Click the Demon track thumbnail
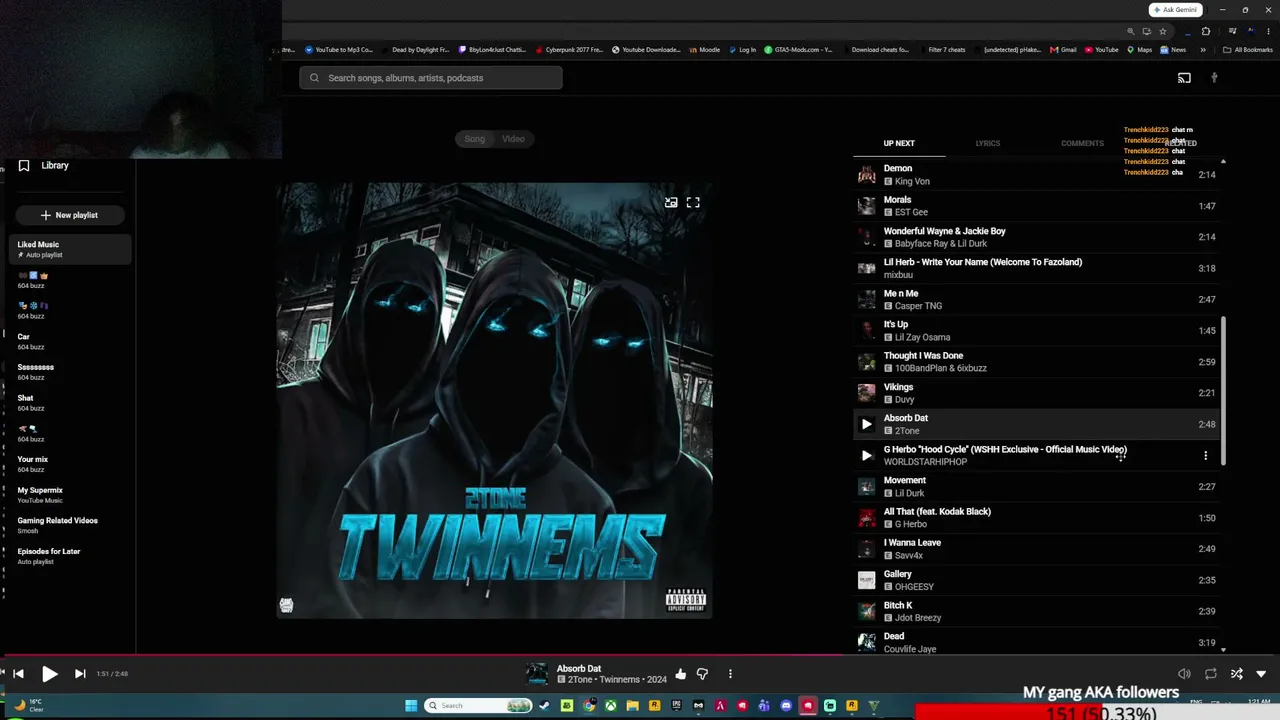1280x720 pixels. [867, 175]
